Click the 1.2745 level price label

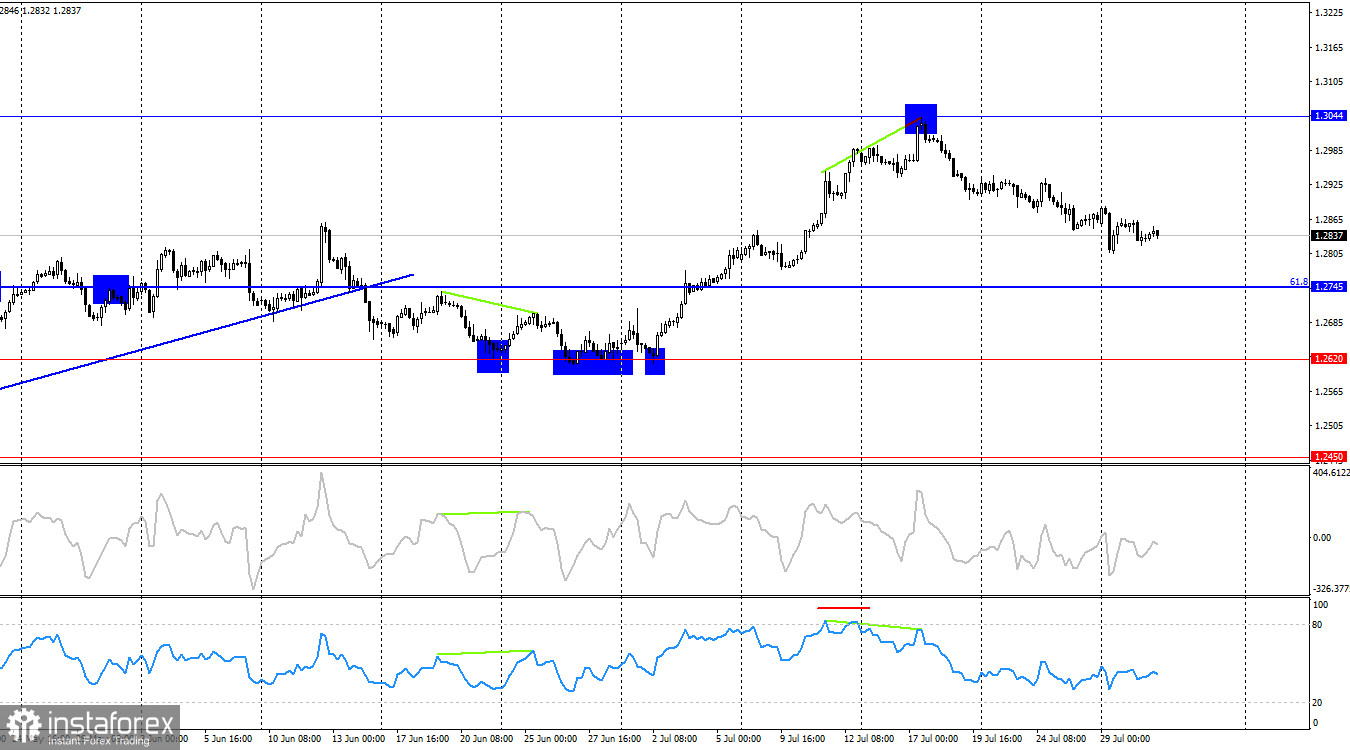click(x=1329, y=287)
